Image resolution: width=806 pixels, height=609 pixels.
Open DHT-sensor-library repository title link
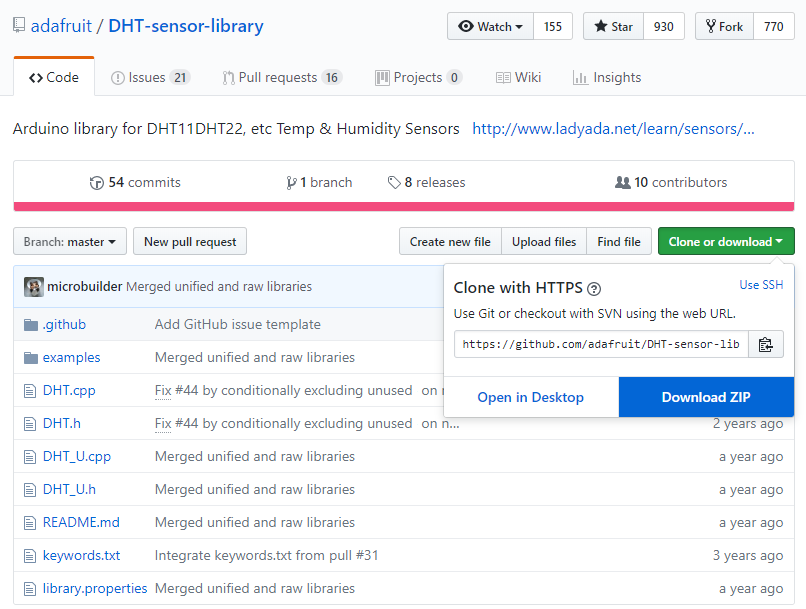coord(186,26)
